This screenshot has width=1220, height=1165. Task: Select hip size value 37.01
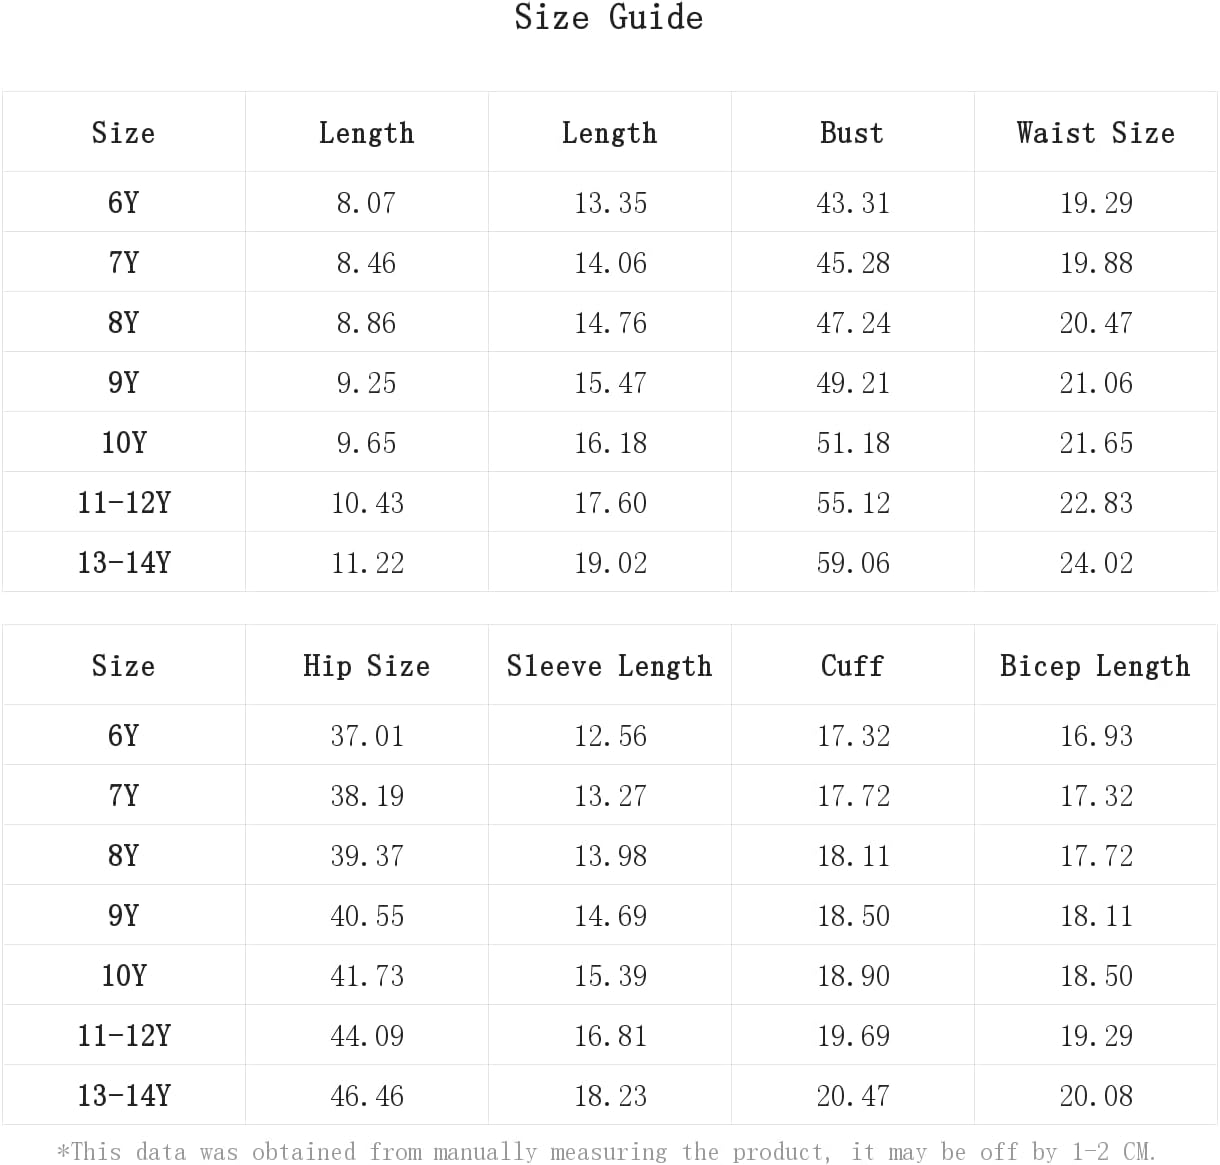point(368,736)
